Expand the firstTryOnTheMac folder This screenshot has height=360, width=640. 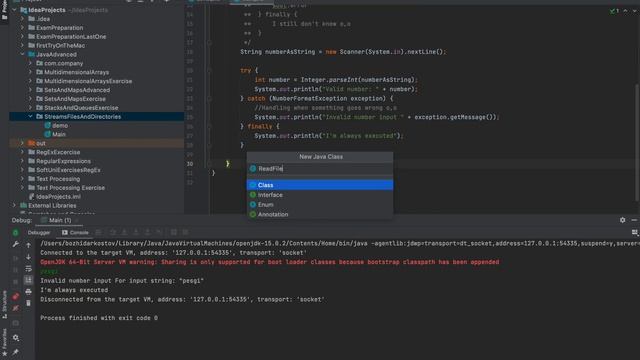22,45
